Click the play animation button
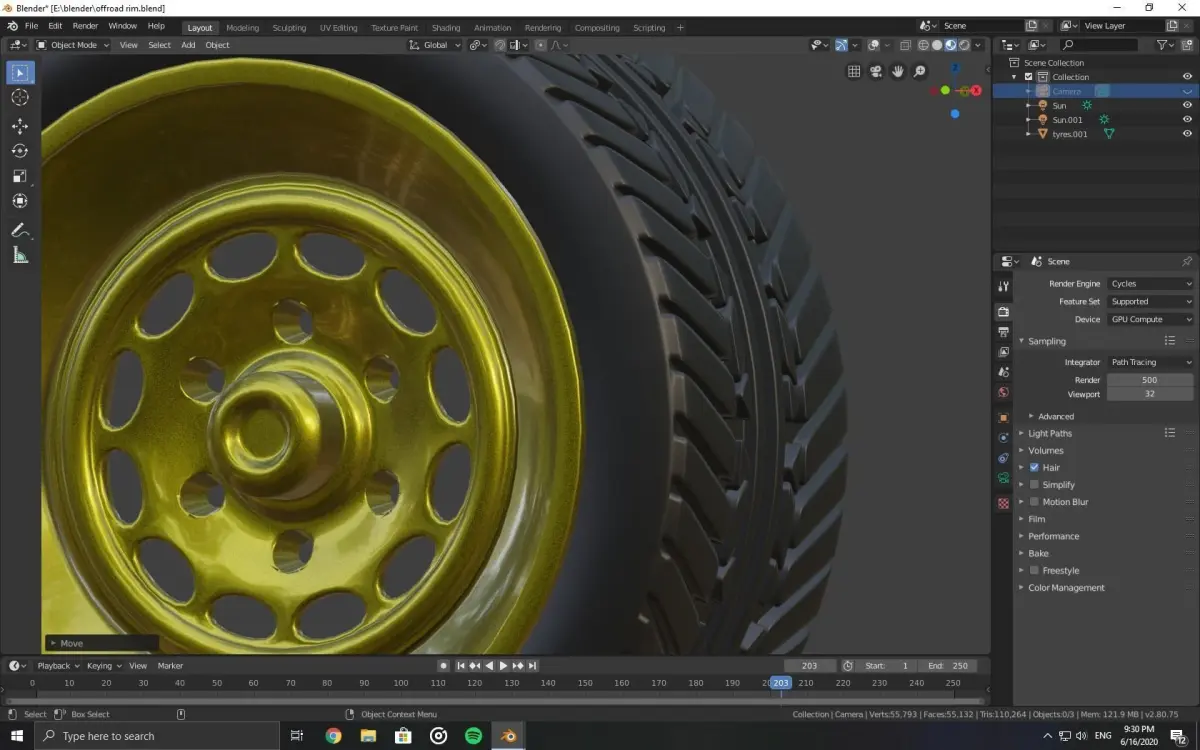Image resolution: width=1200 pixels, height=750 pixels. [504, 665]
